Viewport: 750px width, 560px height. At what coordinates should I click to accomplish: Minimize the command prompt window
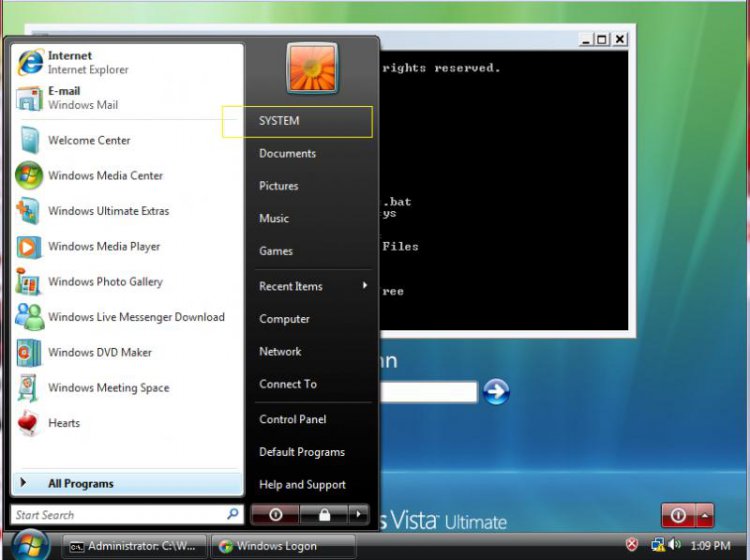[585, 39]
